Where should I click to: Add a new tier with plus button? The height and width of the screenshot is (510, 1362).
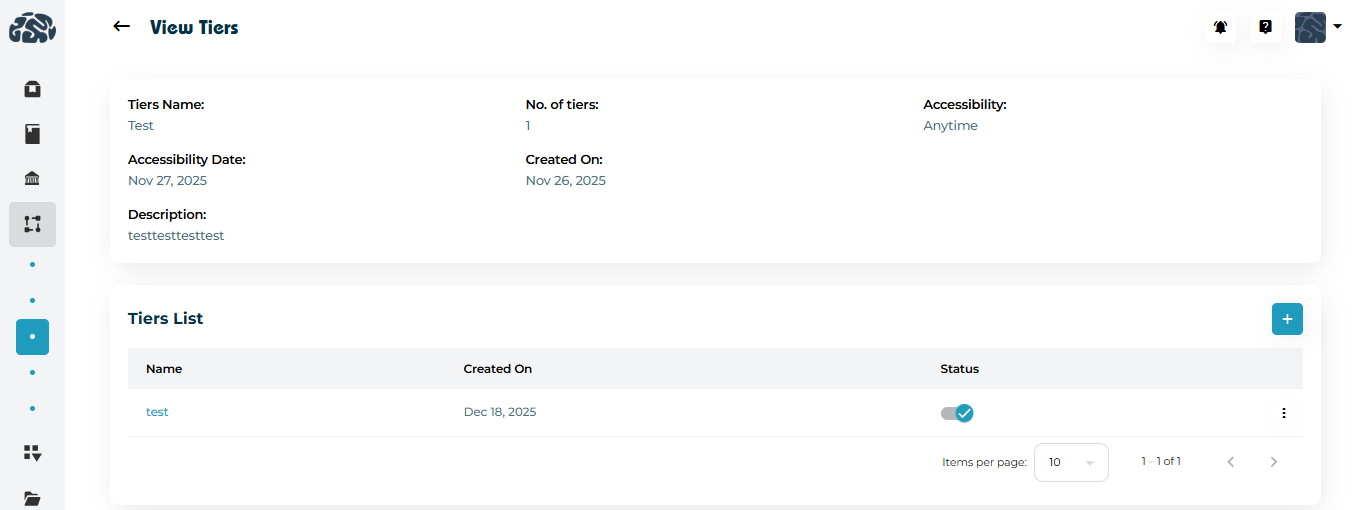point(1287,319)
